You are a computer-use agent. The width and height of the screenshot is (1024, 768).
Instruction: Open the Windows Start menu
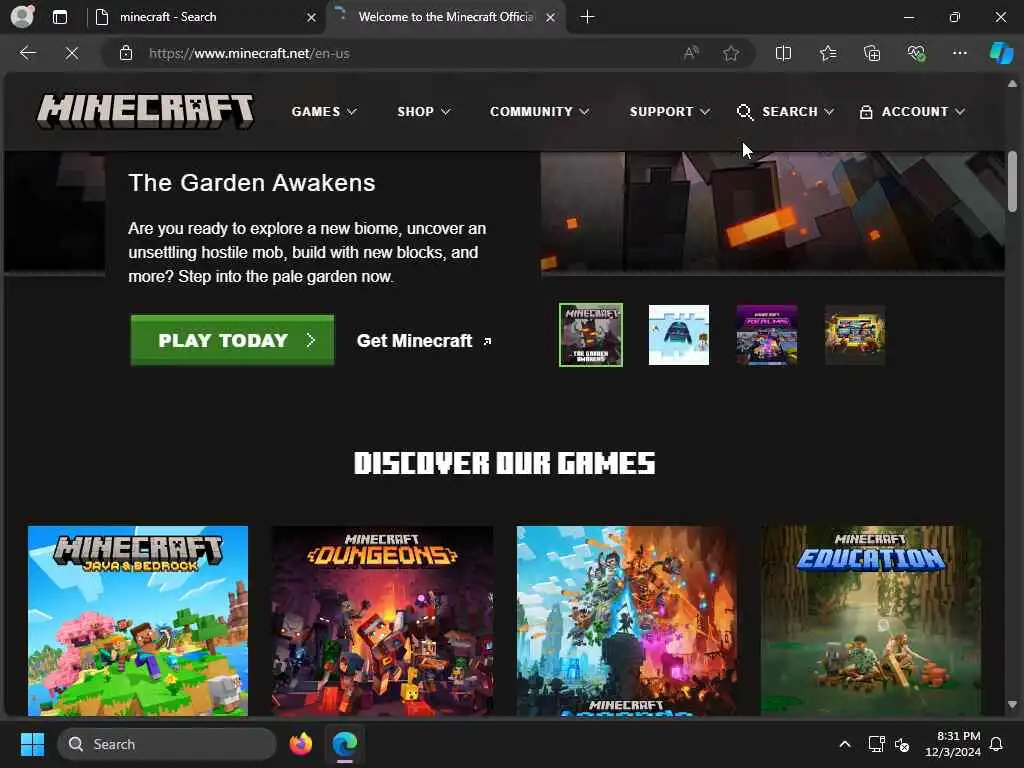tap(32, 744)
